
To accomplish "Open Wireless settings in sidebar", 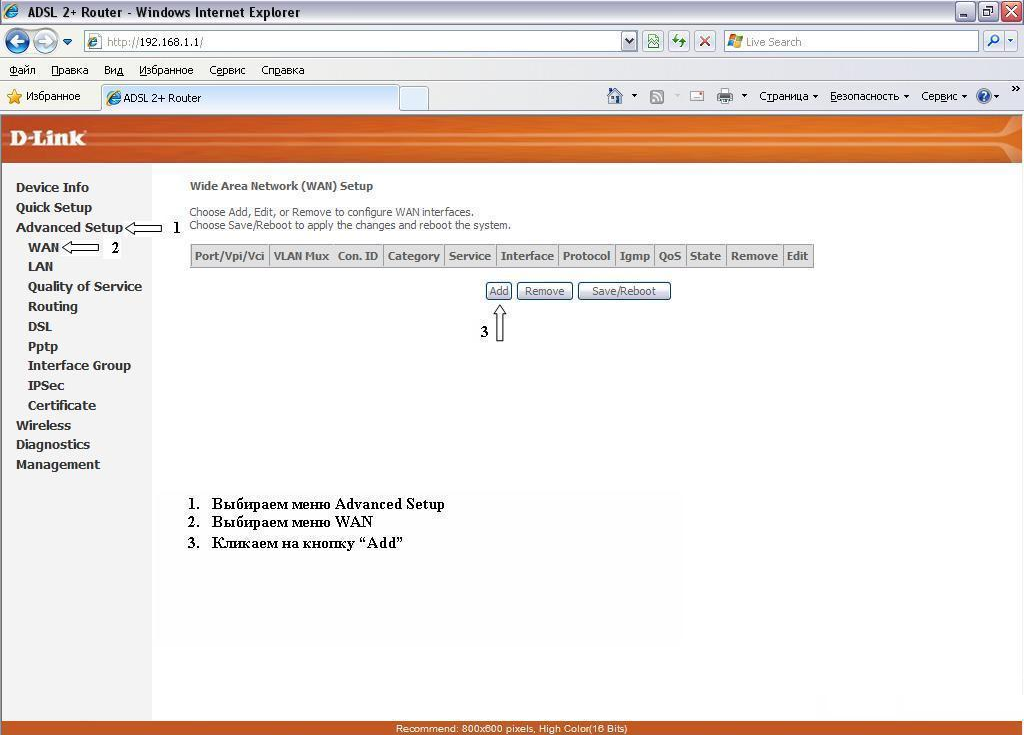I will click(x=43, y=425).
